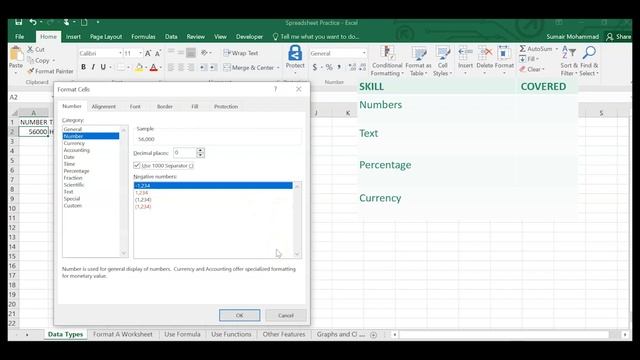Toggle Use 1000 Separator checkbox

137,166
